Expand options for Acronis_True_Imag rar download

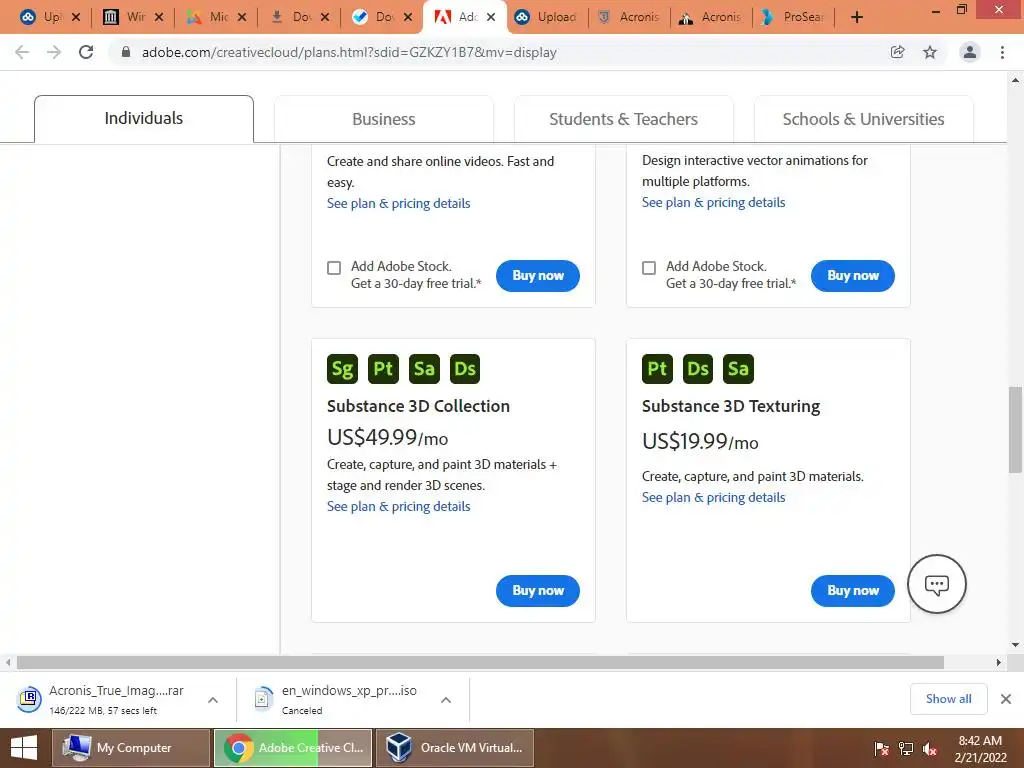coord(213,699)
